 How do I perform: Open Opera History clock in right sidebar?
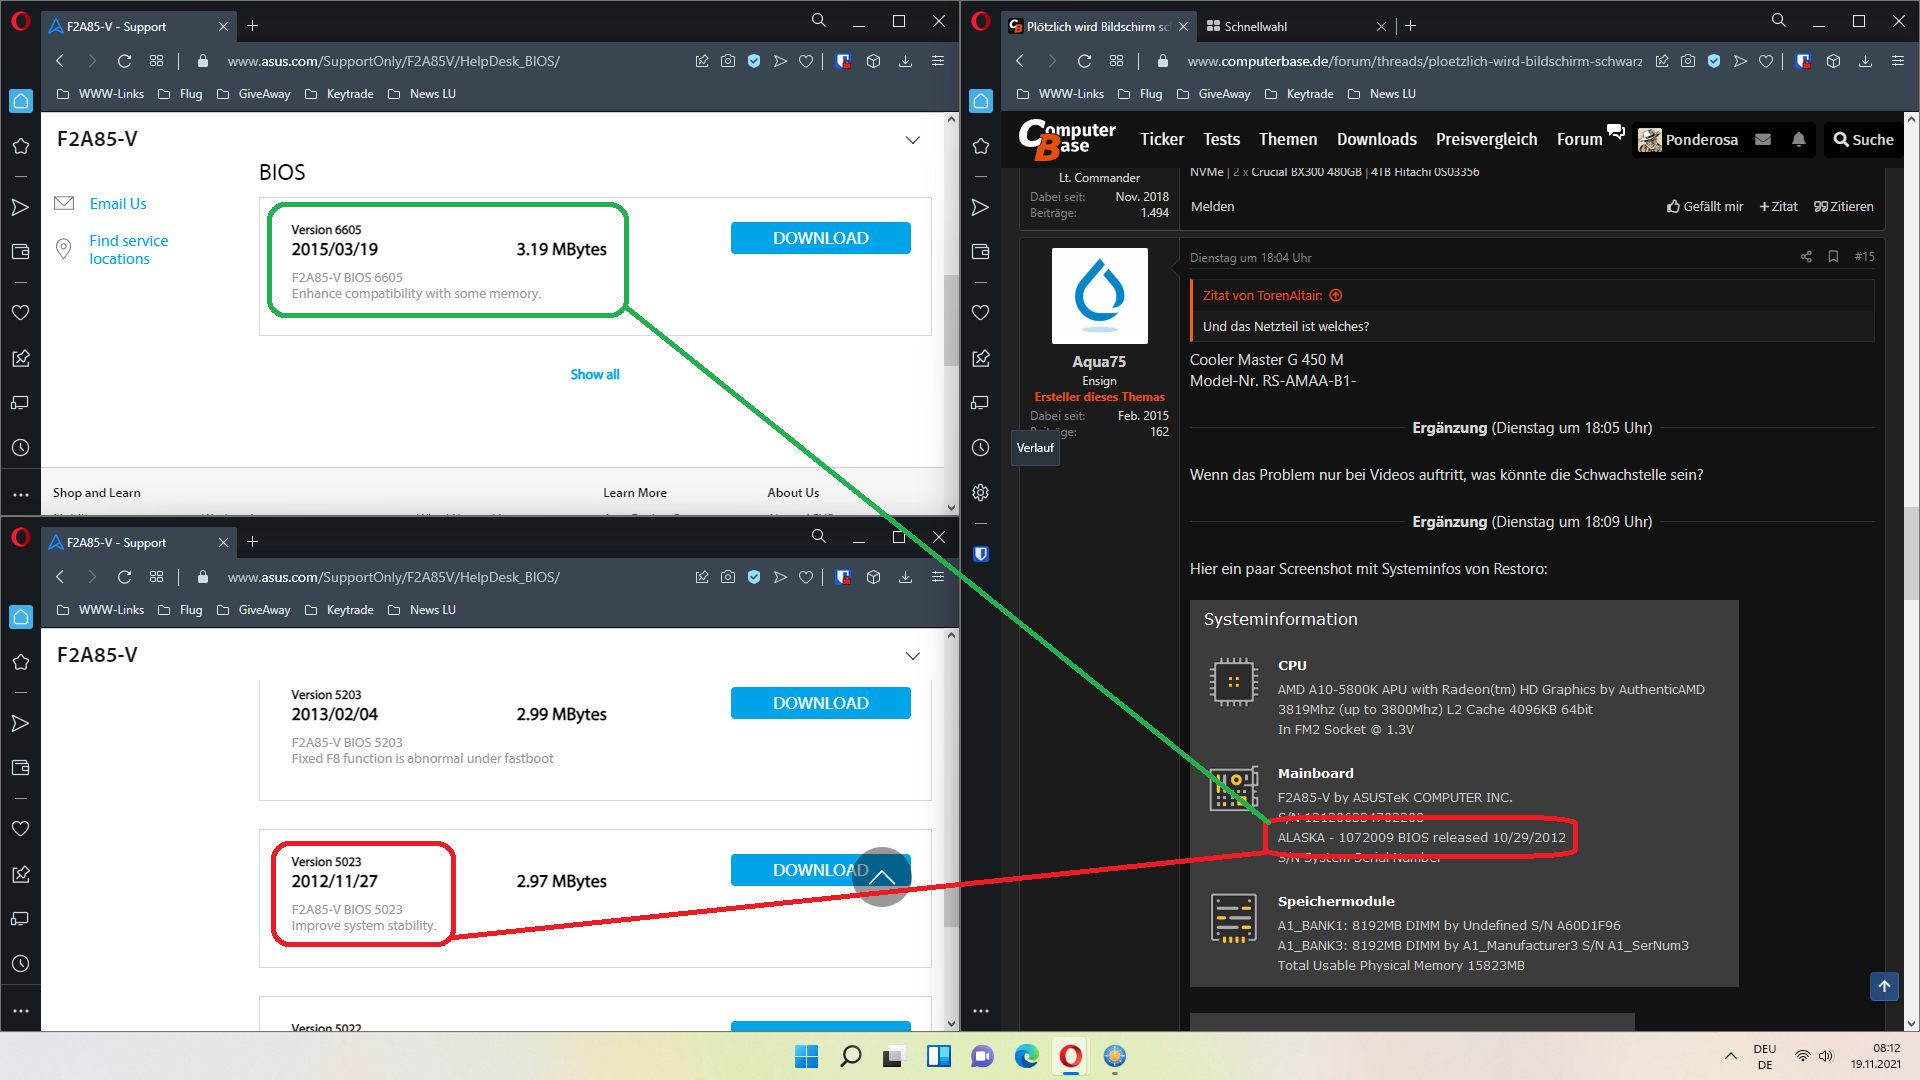pyautogui.click(x=980, y=447)
